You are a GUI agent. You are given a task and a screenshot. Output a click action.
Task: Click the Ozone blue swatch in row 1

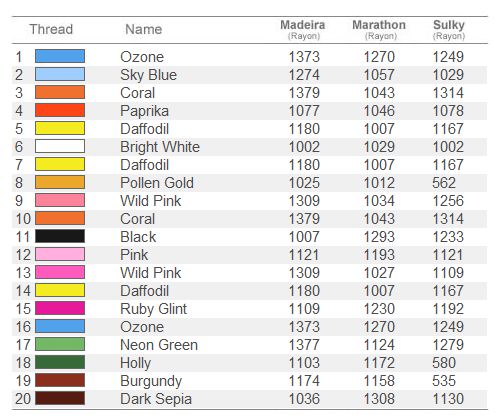pos(60,56)
